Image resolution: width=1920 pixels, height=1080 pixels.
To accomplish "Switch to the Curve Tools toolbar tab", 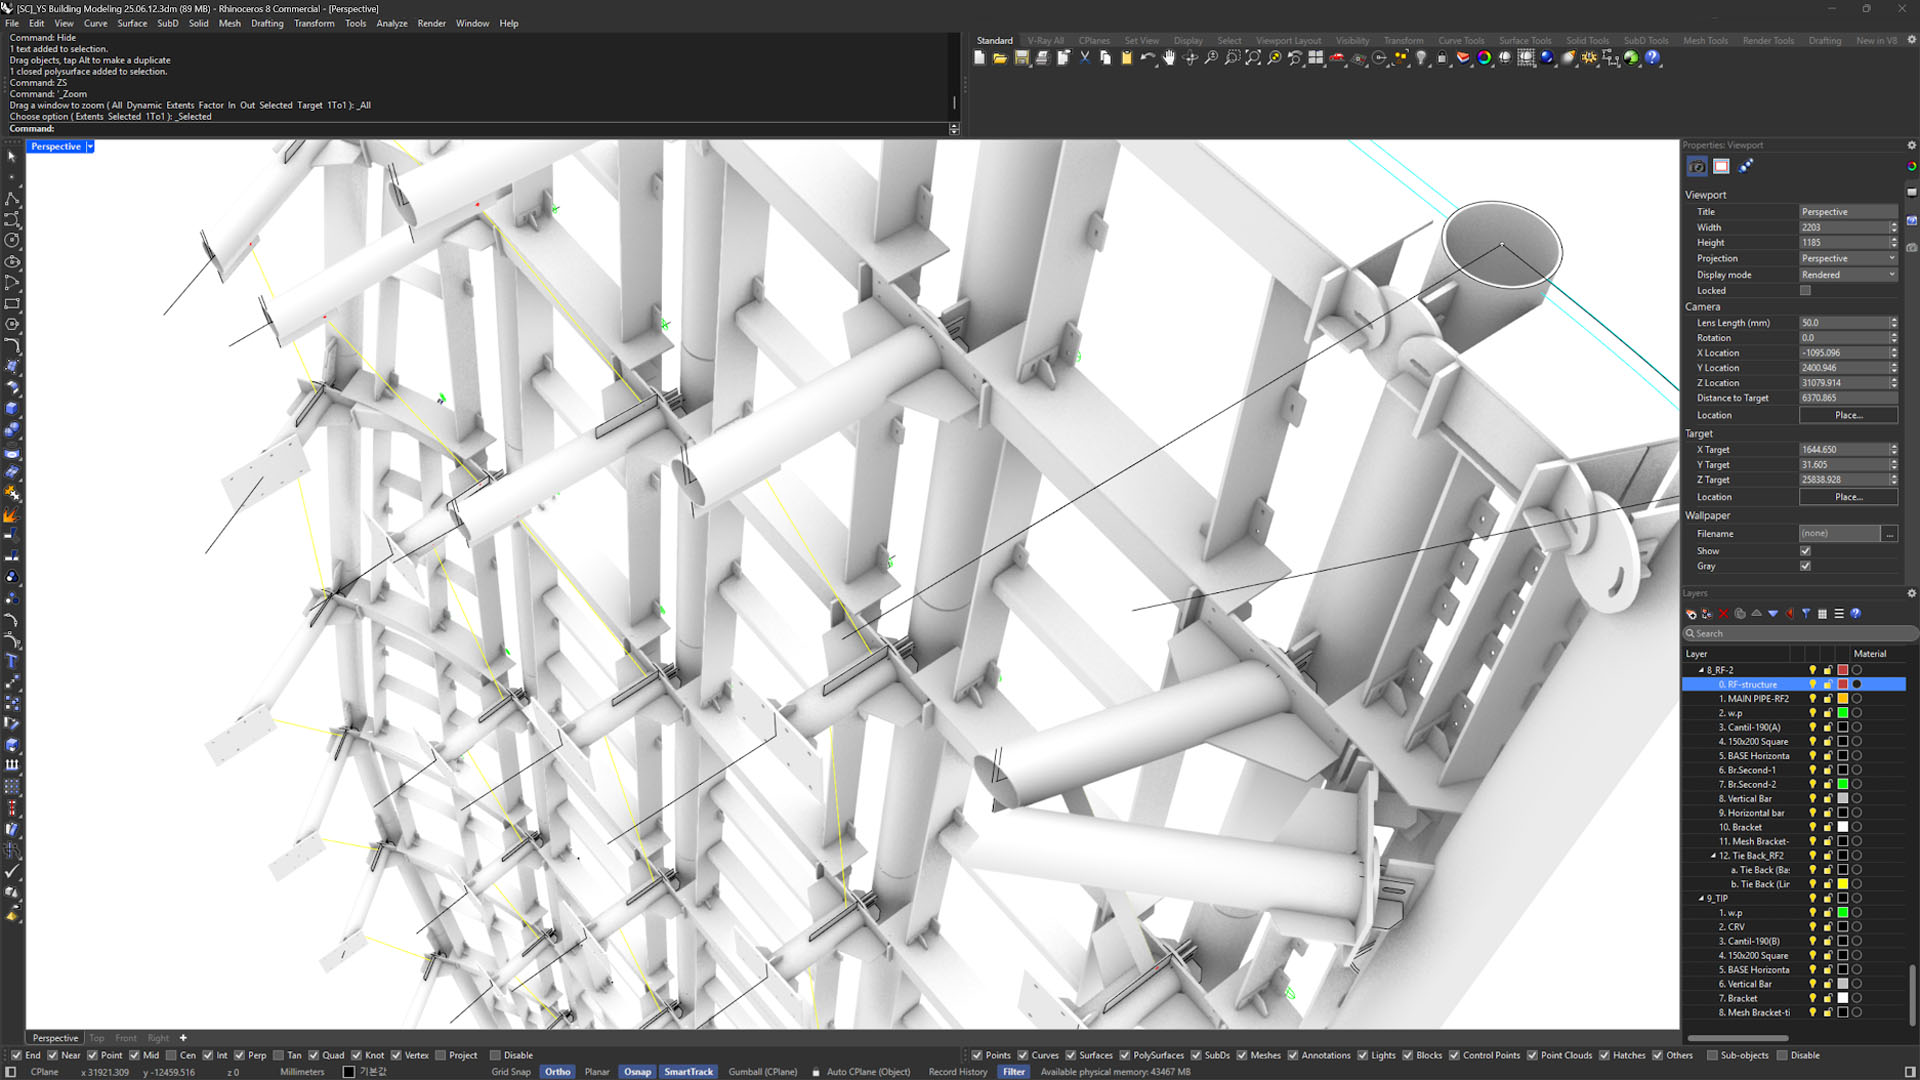I will (1460, 41).
